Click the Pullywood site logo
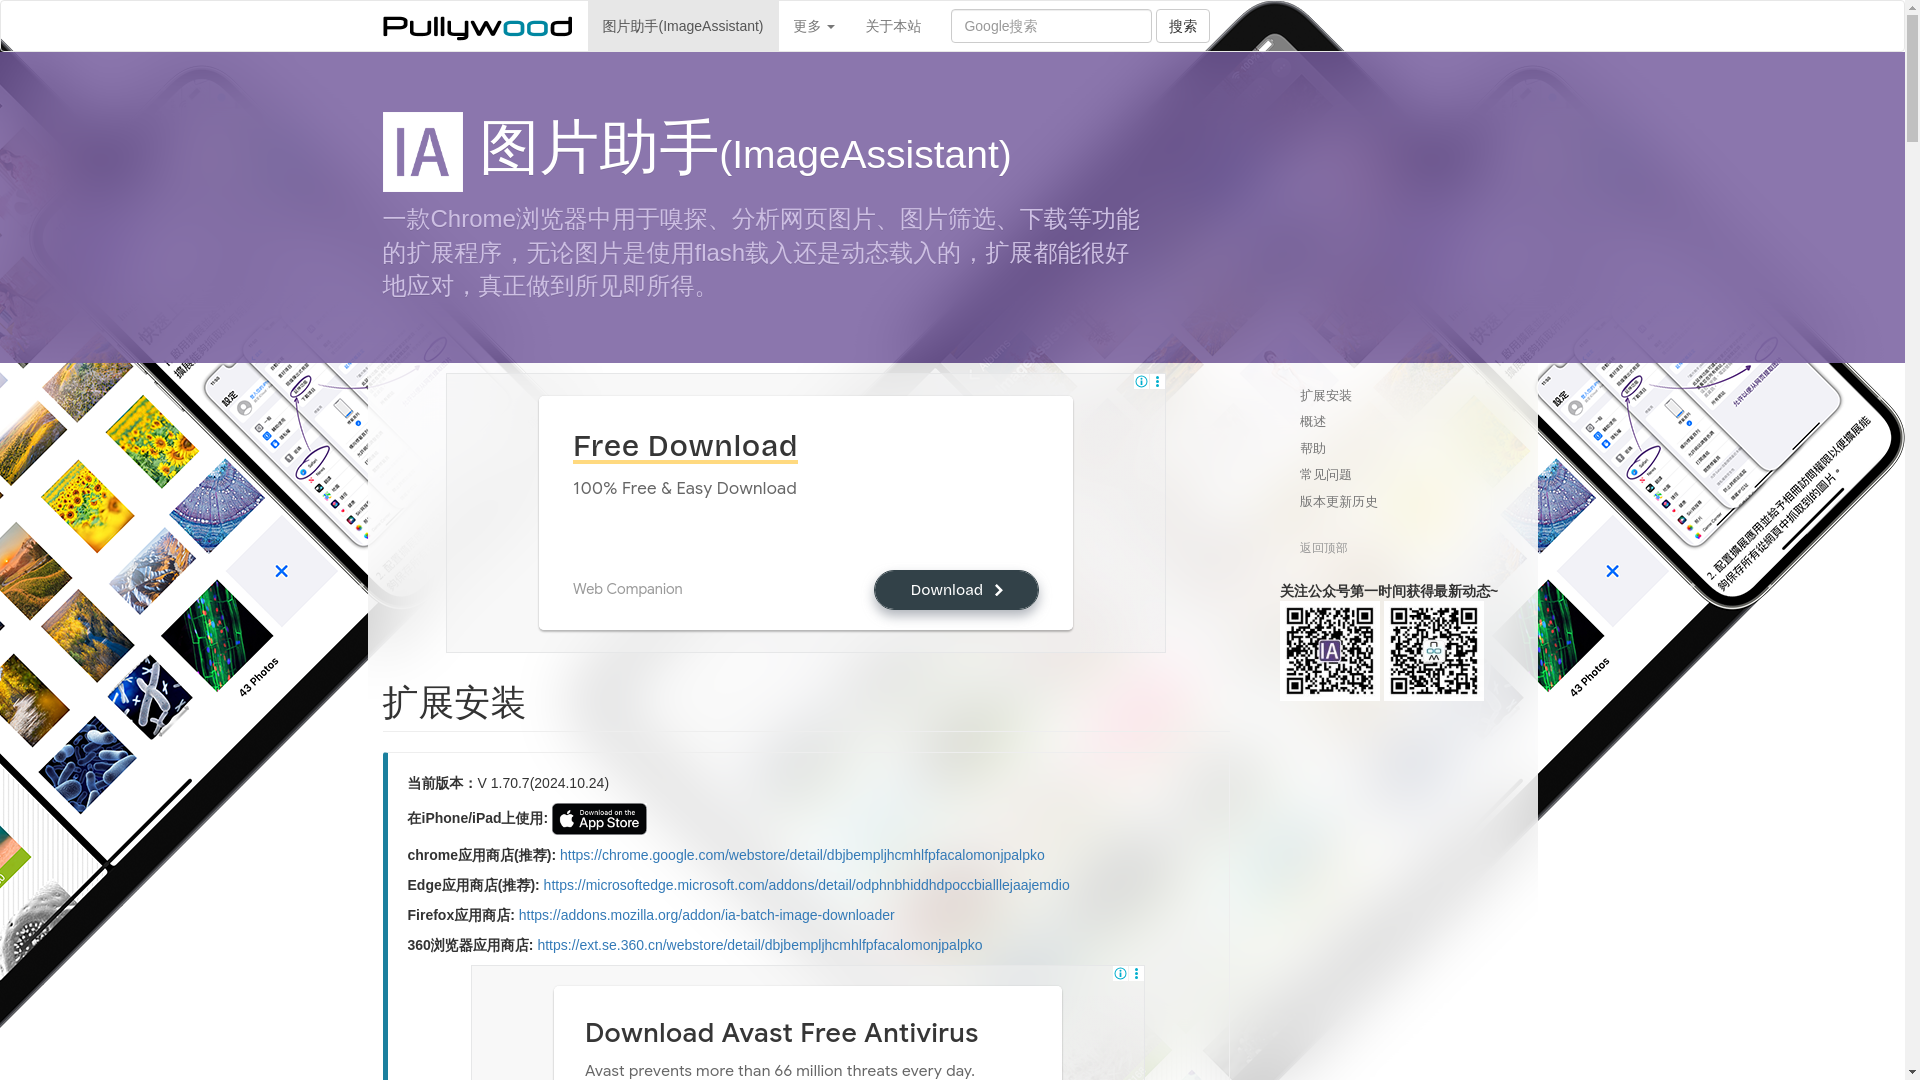1920x1080 pixels. 477,27
